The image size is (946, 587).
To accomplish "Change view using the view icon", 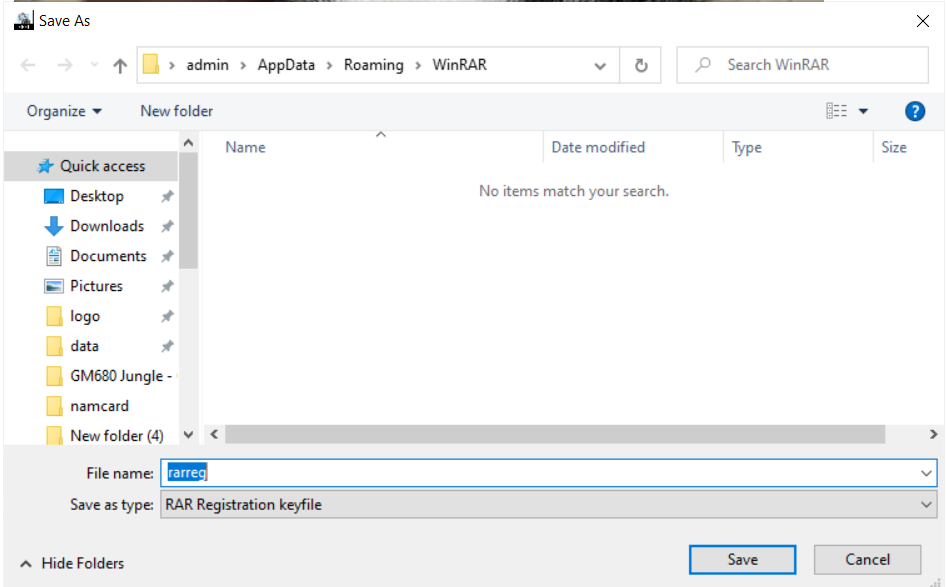I will coord(836,111).
